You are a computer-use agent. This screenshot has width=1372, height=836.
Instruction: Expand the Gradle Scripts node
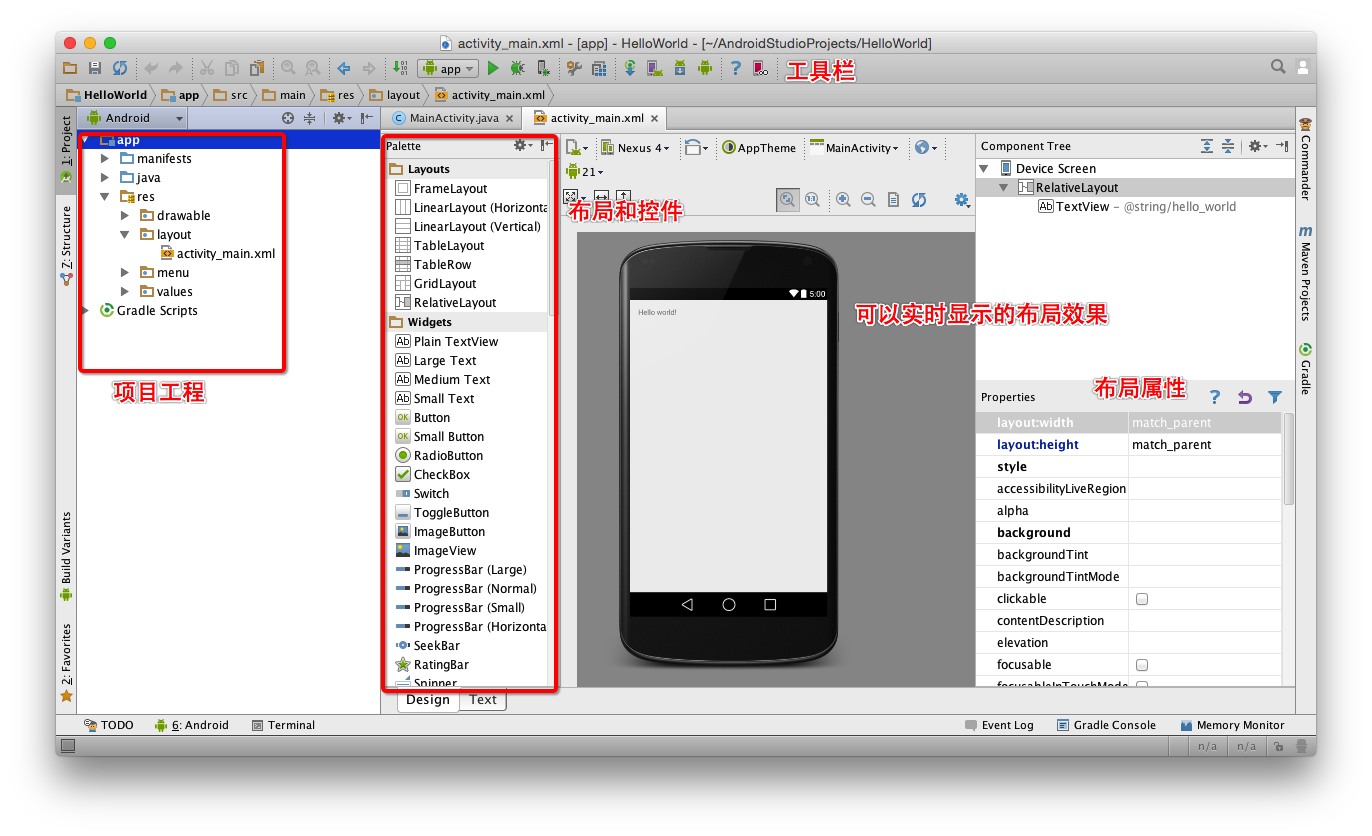coord(87,310)
